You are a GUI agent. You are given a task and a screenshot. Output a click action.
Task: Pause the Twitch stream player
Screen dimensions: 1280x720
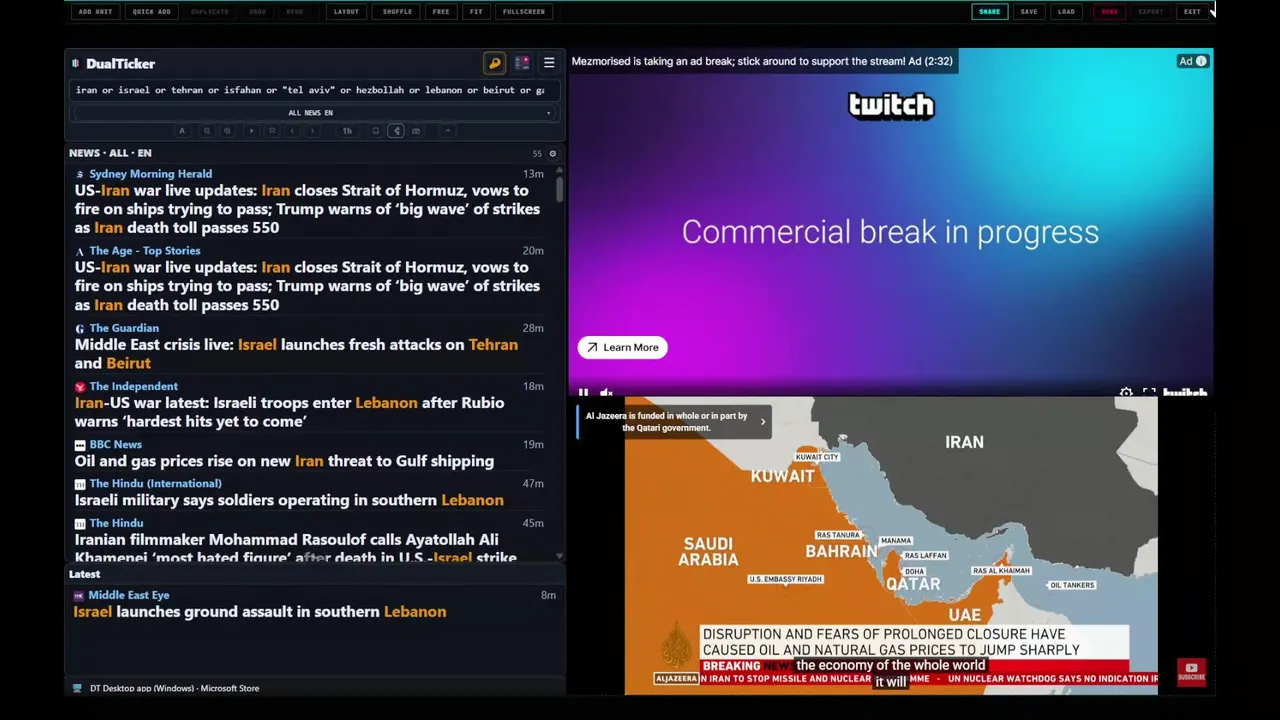(x=583, y=393)
